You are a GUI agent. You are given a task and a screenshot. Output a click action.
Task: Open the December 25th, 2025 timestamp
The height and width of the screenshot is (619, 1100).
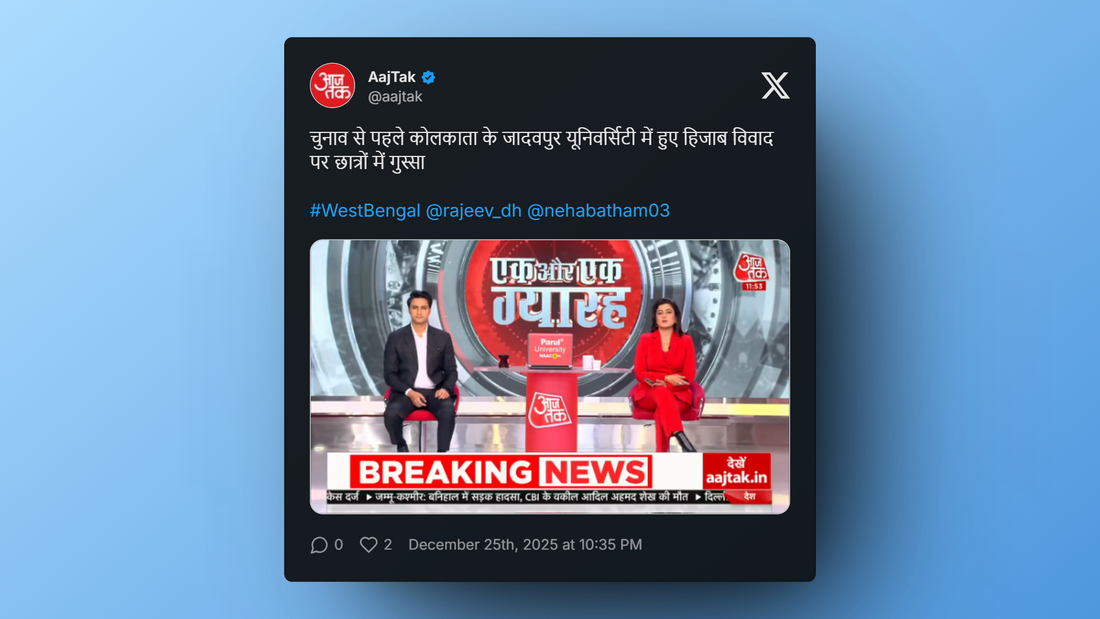pos(525,545)
